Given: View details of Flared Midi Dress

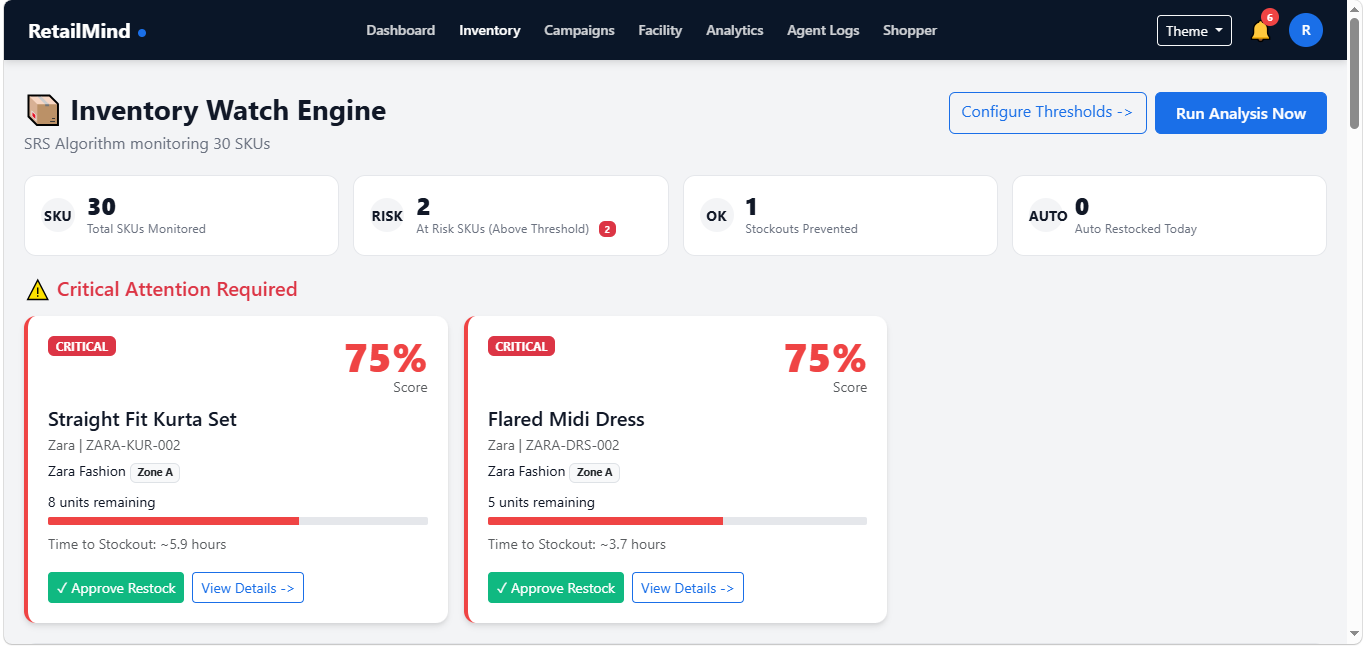Looking at the screenshot, I should pos(687,588).
